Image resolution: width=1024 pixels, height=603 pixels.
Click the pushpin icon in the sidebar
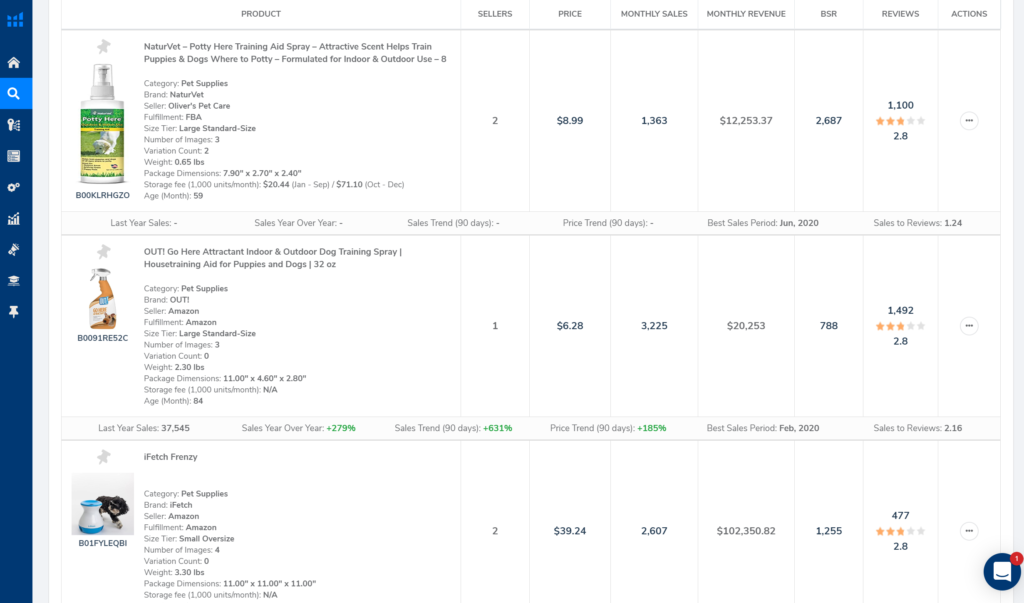click(x=14, y=311)
